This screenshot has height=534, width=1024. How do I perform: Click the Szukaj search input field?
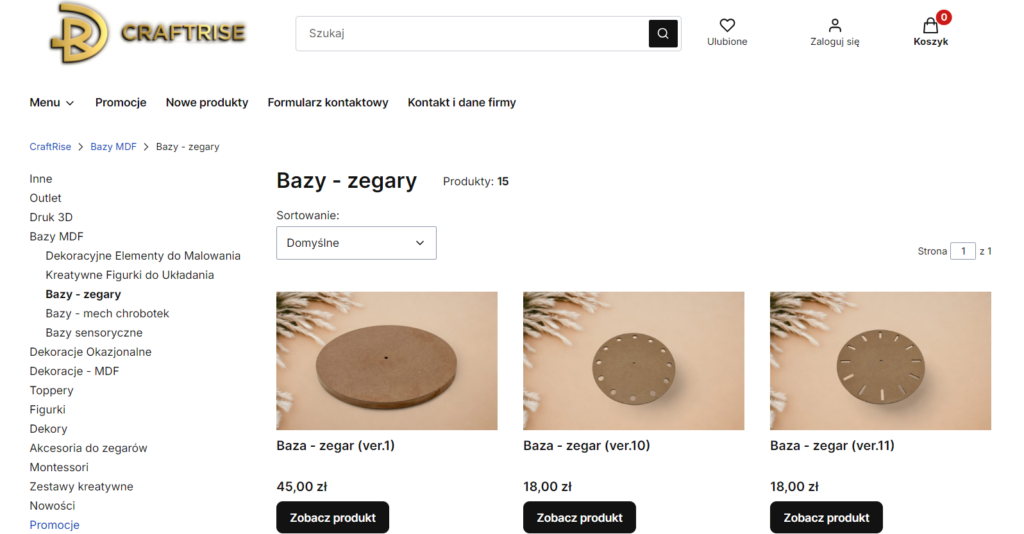coord(470,34)
